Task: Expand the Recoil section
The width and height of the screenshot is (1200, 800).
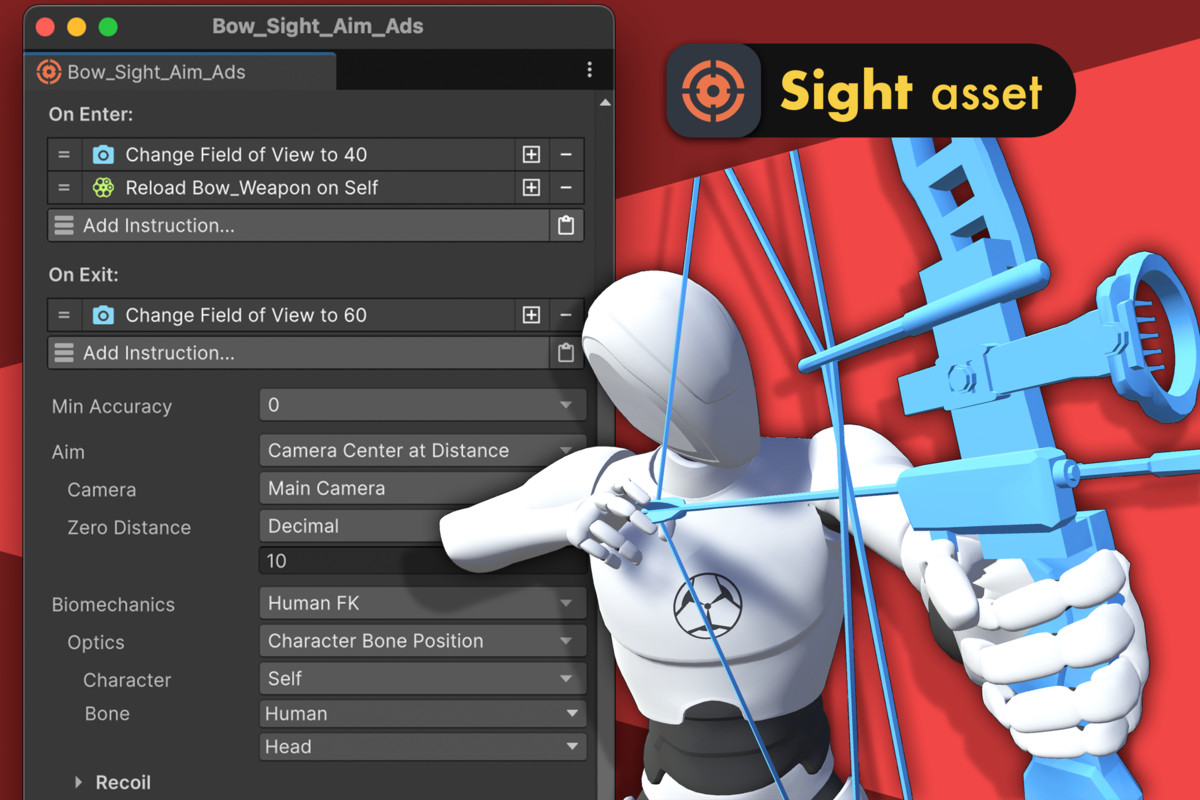Action: coord(79,782)
